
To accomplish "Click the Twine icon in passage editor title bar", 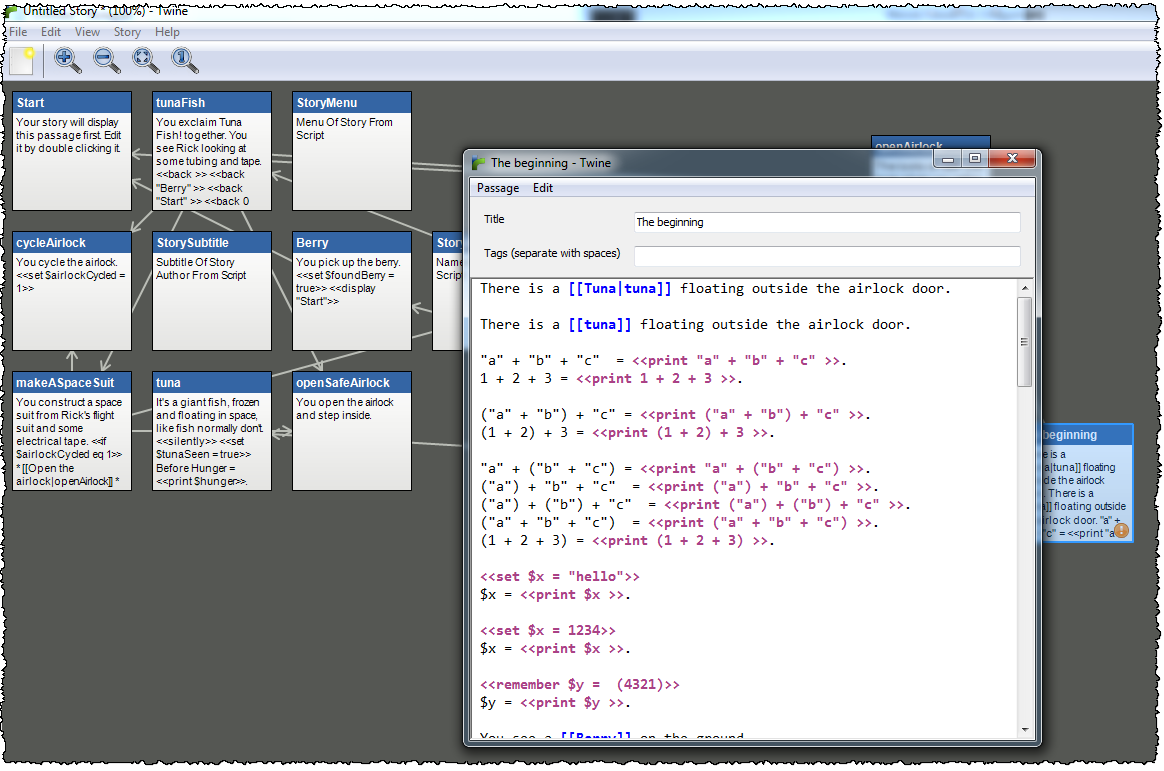I will pyautogui.click(x=479, y=163).
